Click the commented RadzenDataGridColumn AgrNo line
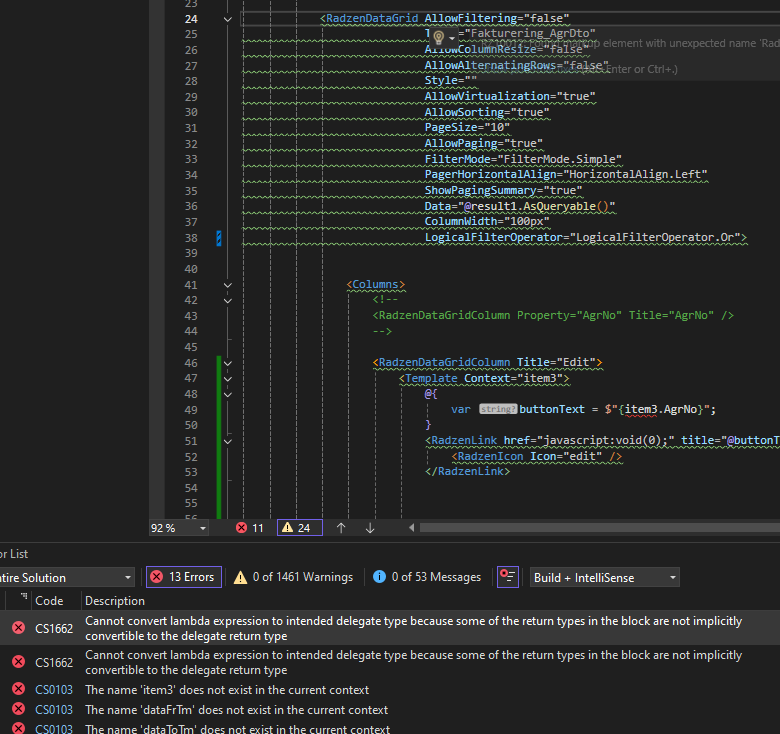 point(553,315)
